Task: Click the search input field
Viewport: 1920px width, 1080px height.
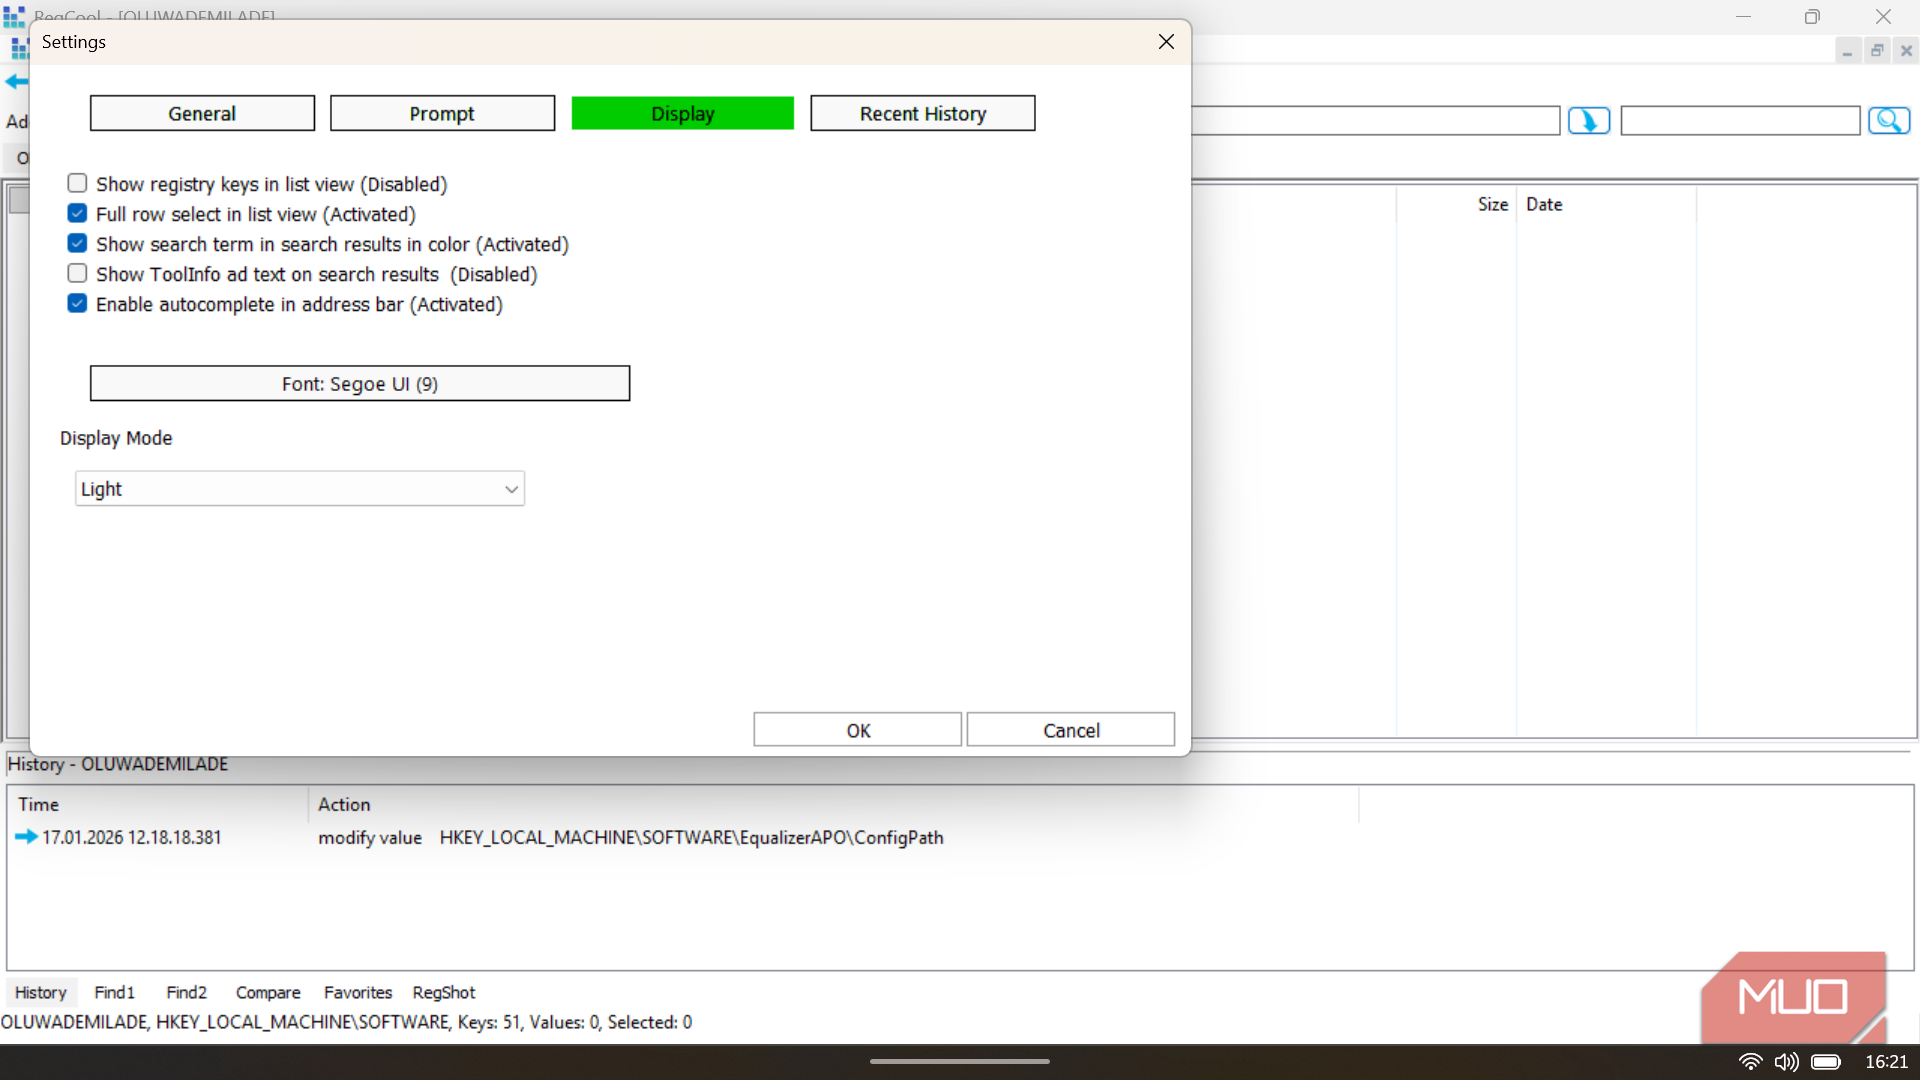Action: (1740, 121)
